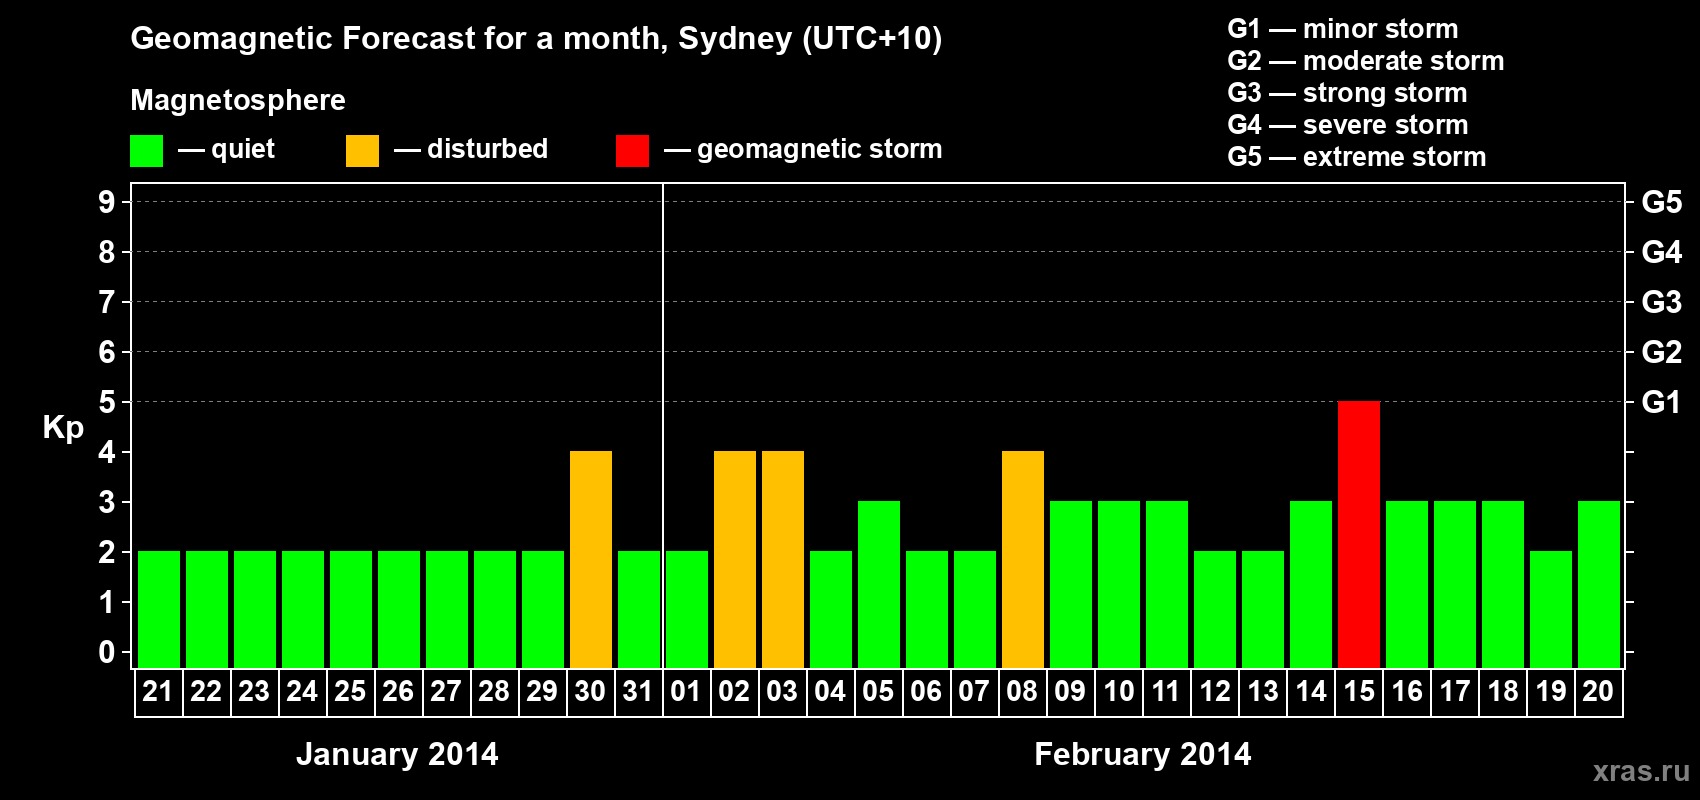The width and height of the screenshot is (1700, 800).
Task: Click the G3 label on right axis
Action: [1662, 302]
